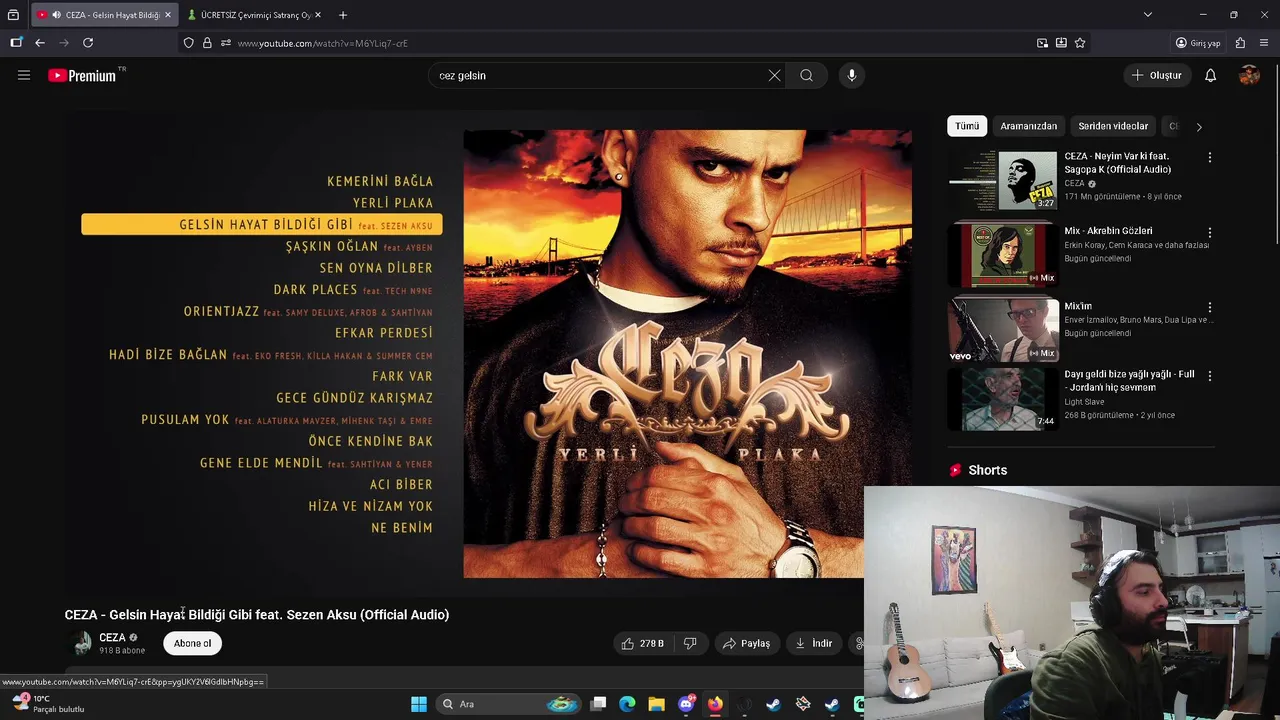The height and width of the screenshot is (720, 1280).
Task: Open account avatar menu on YouTube
Action: pyautogui.click(x=1249, y=75)
